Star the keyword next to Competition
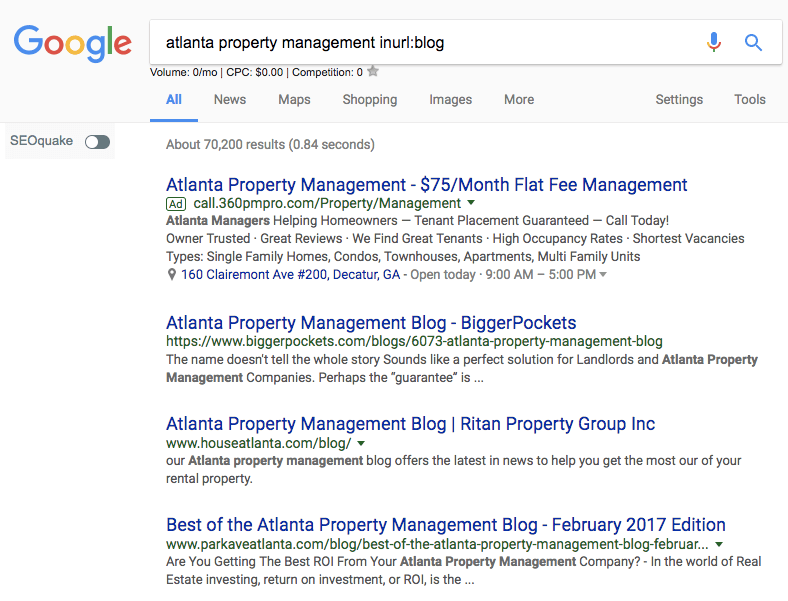 click(373, 71)
